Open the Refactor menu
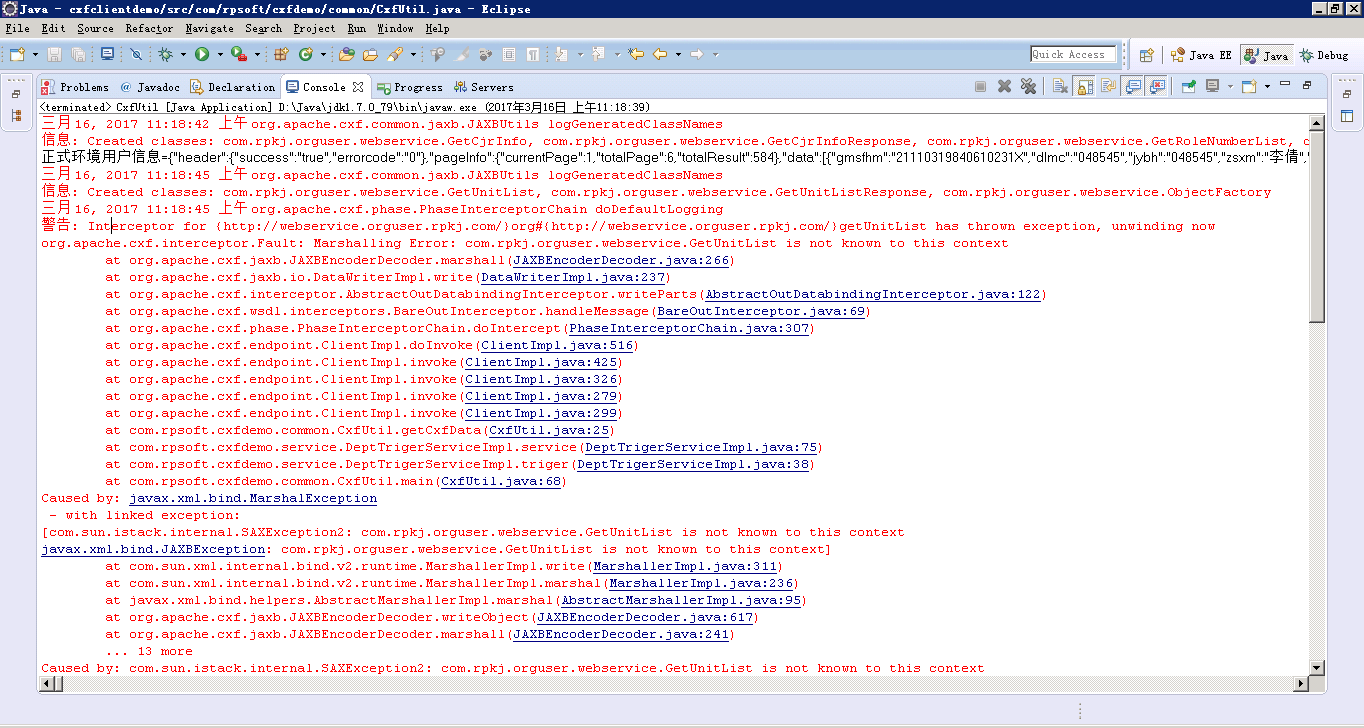Screen dimensions: 1364x728 coord(149,29)
